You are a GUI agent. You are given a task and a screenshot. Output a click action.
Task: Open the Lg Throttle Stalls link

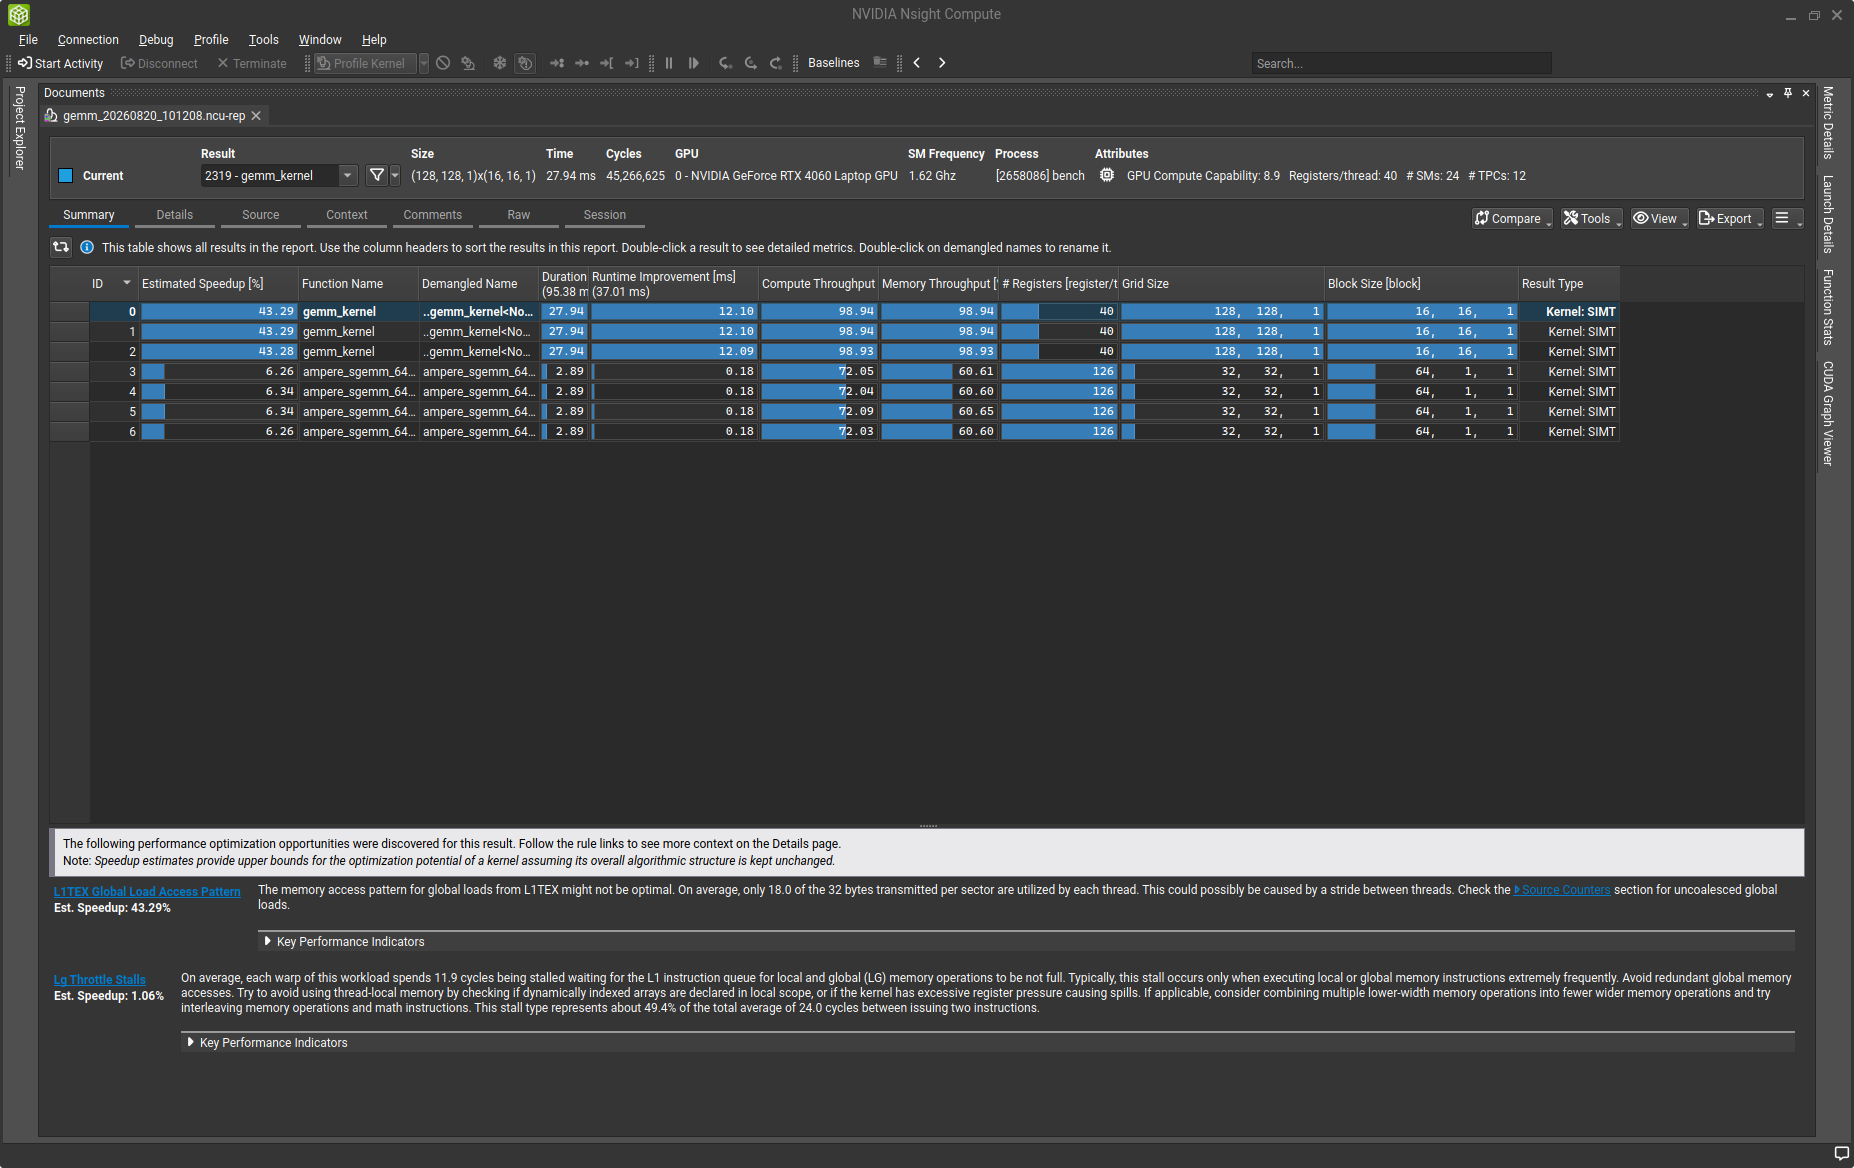100,980
